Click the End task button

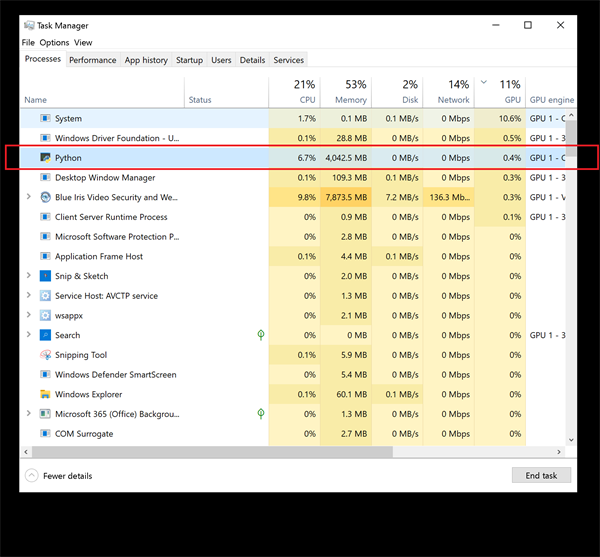(x=541, y=475)
